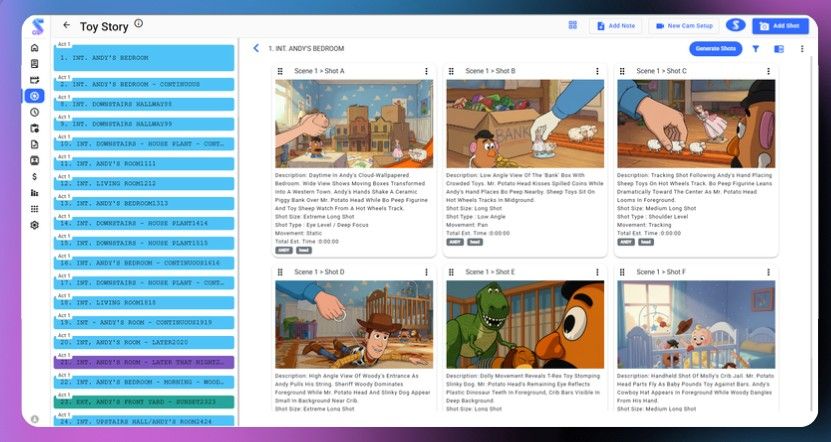This screenshot has width=831, height=442.
Task: Toggle the panel layout view icon
Action: [x=779, y=49]
